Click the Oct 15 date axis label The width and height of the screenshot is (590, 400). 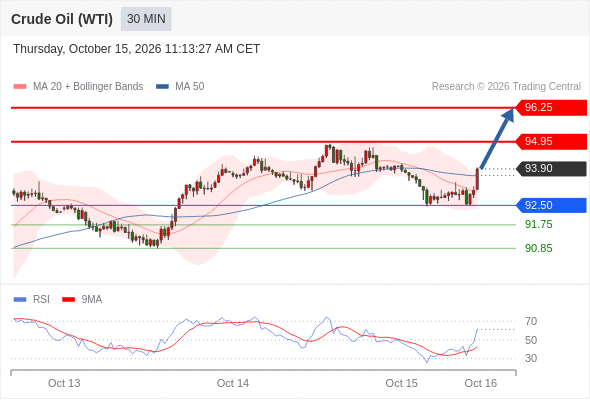pos(401,383)
